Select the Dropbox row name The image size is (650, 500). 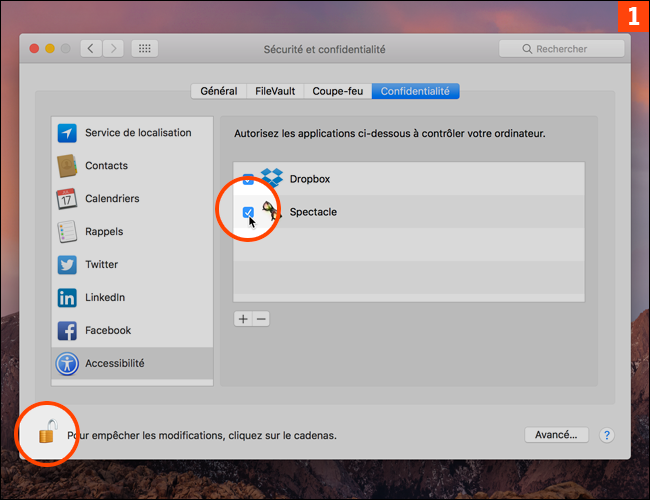[x=310, y=179]
